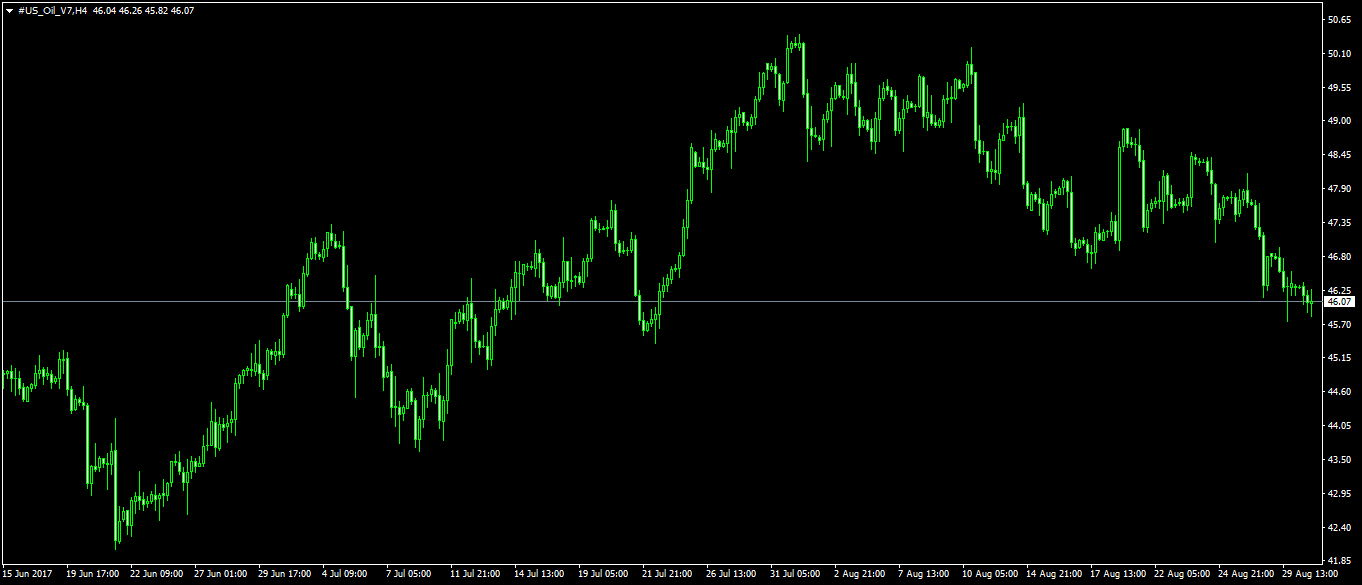1362x585 pixels.
Task: Click the 44.60 price axis label
Action: click(1340, 392)
